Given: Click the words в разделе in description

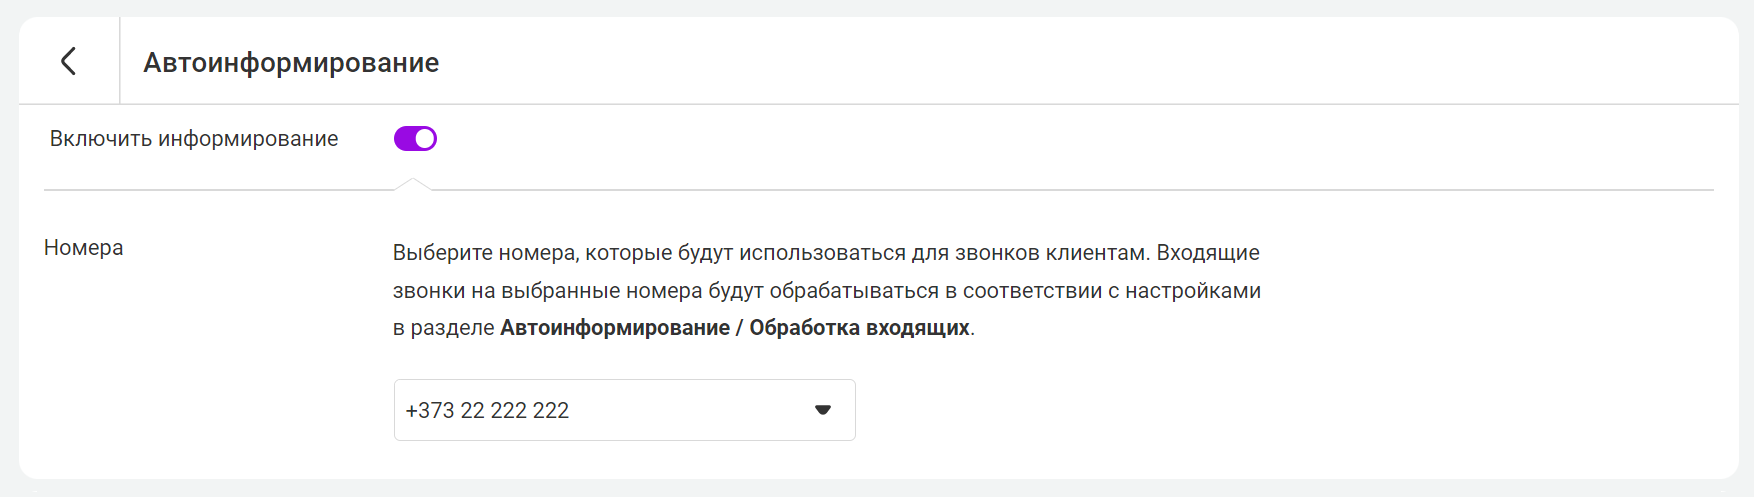Looking at the screenshot, I should click(x=443, y=328).
